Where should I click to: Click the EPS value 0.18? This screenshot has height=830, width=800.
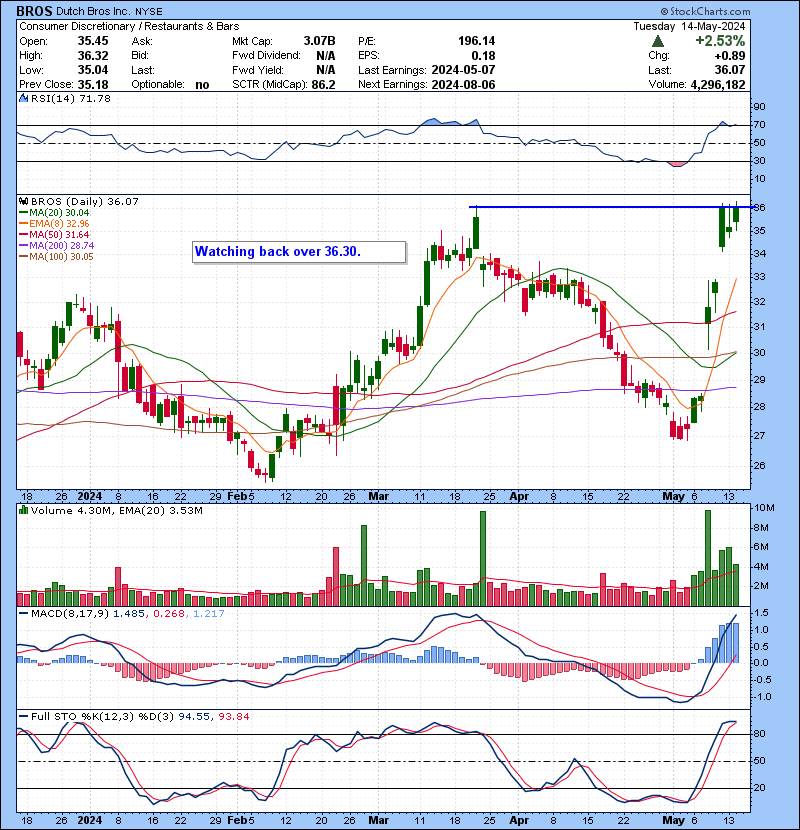[483, 56]
